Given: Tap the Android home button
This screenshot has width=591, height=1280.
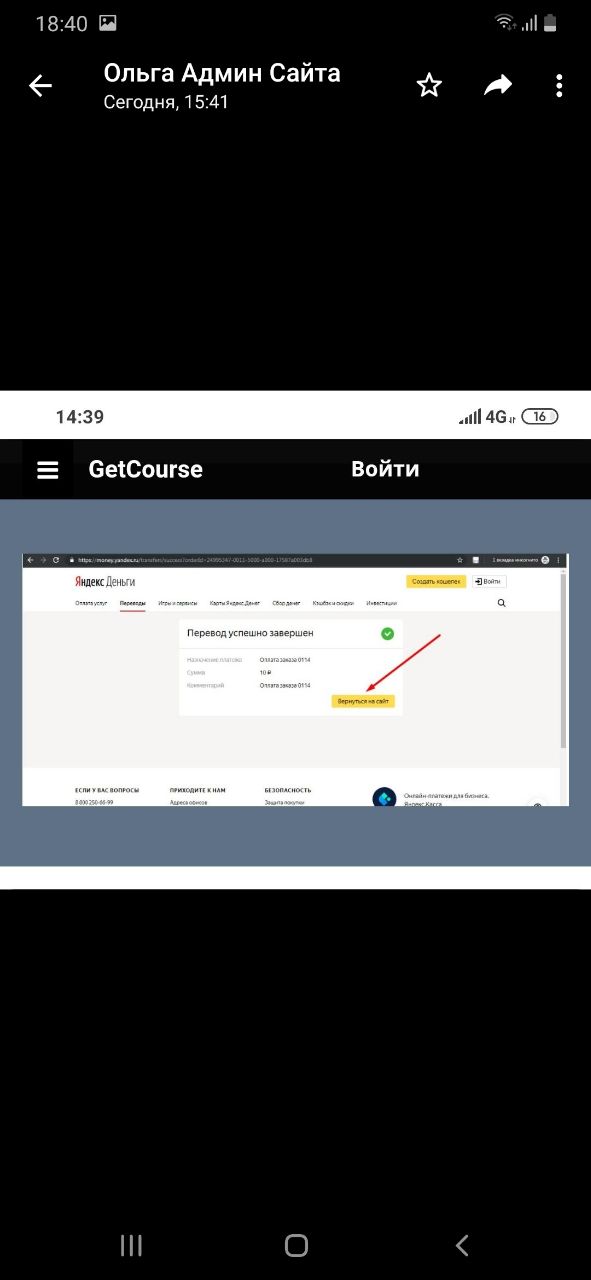Looking at the screenshot, I should click(296, 1245).
